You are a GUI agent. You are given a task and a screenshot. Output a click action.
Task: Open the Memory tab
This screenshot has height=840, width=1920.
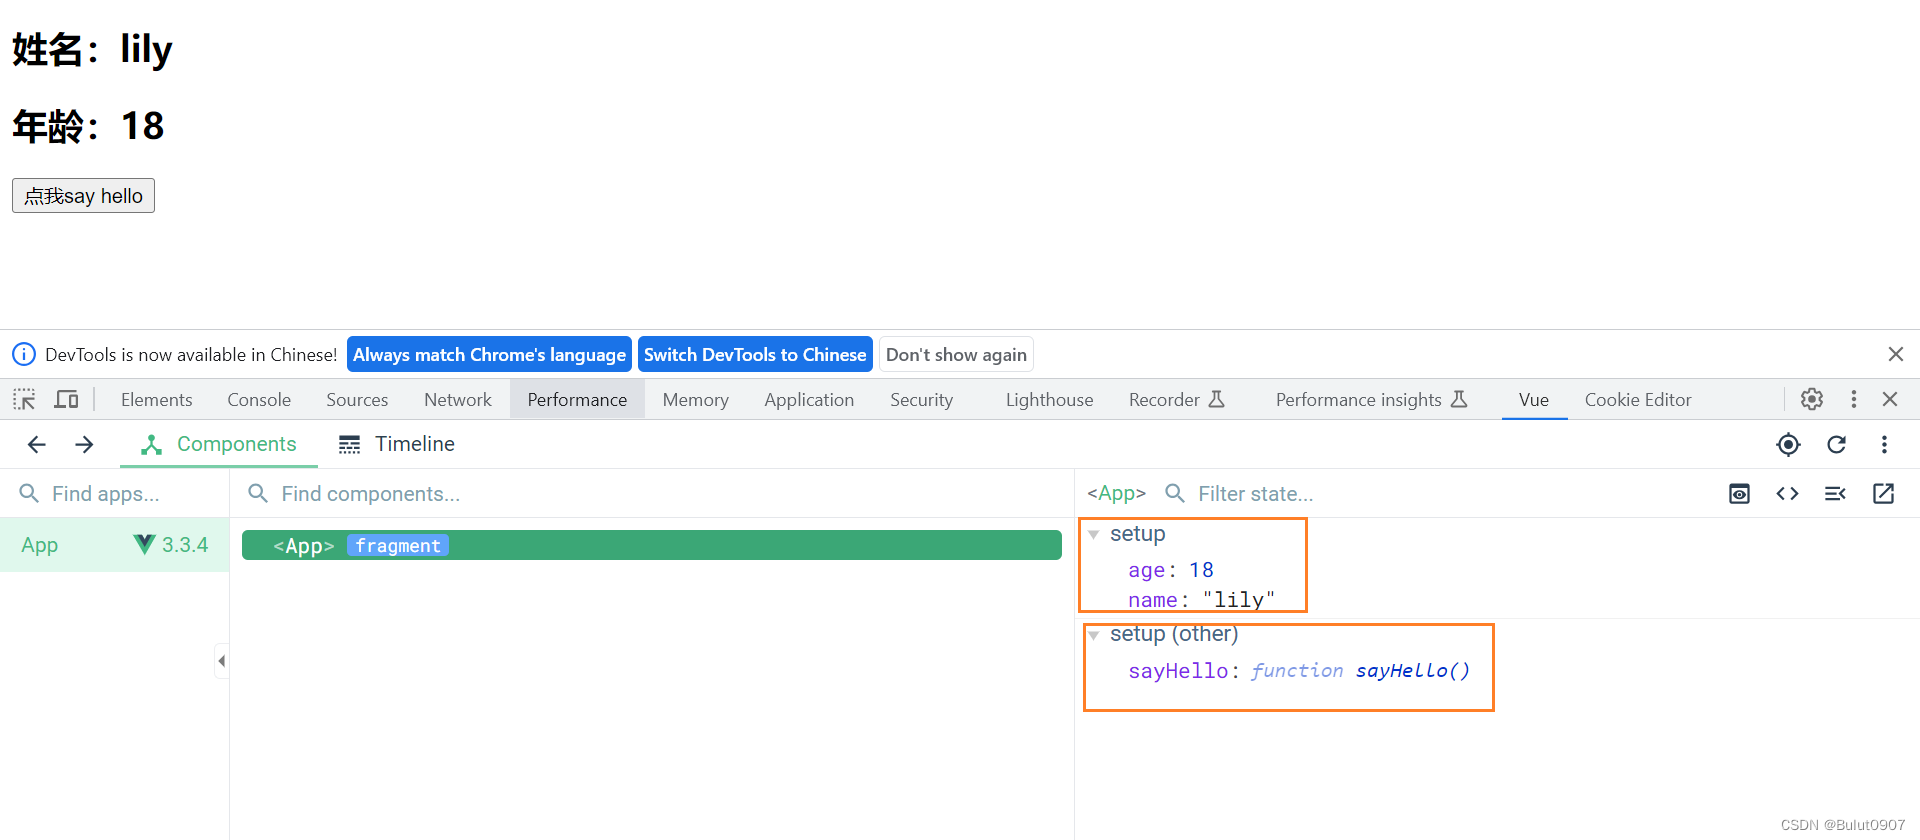pyautogui.click(x=696, y=400)
